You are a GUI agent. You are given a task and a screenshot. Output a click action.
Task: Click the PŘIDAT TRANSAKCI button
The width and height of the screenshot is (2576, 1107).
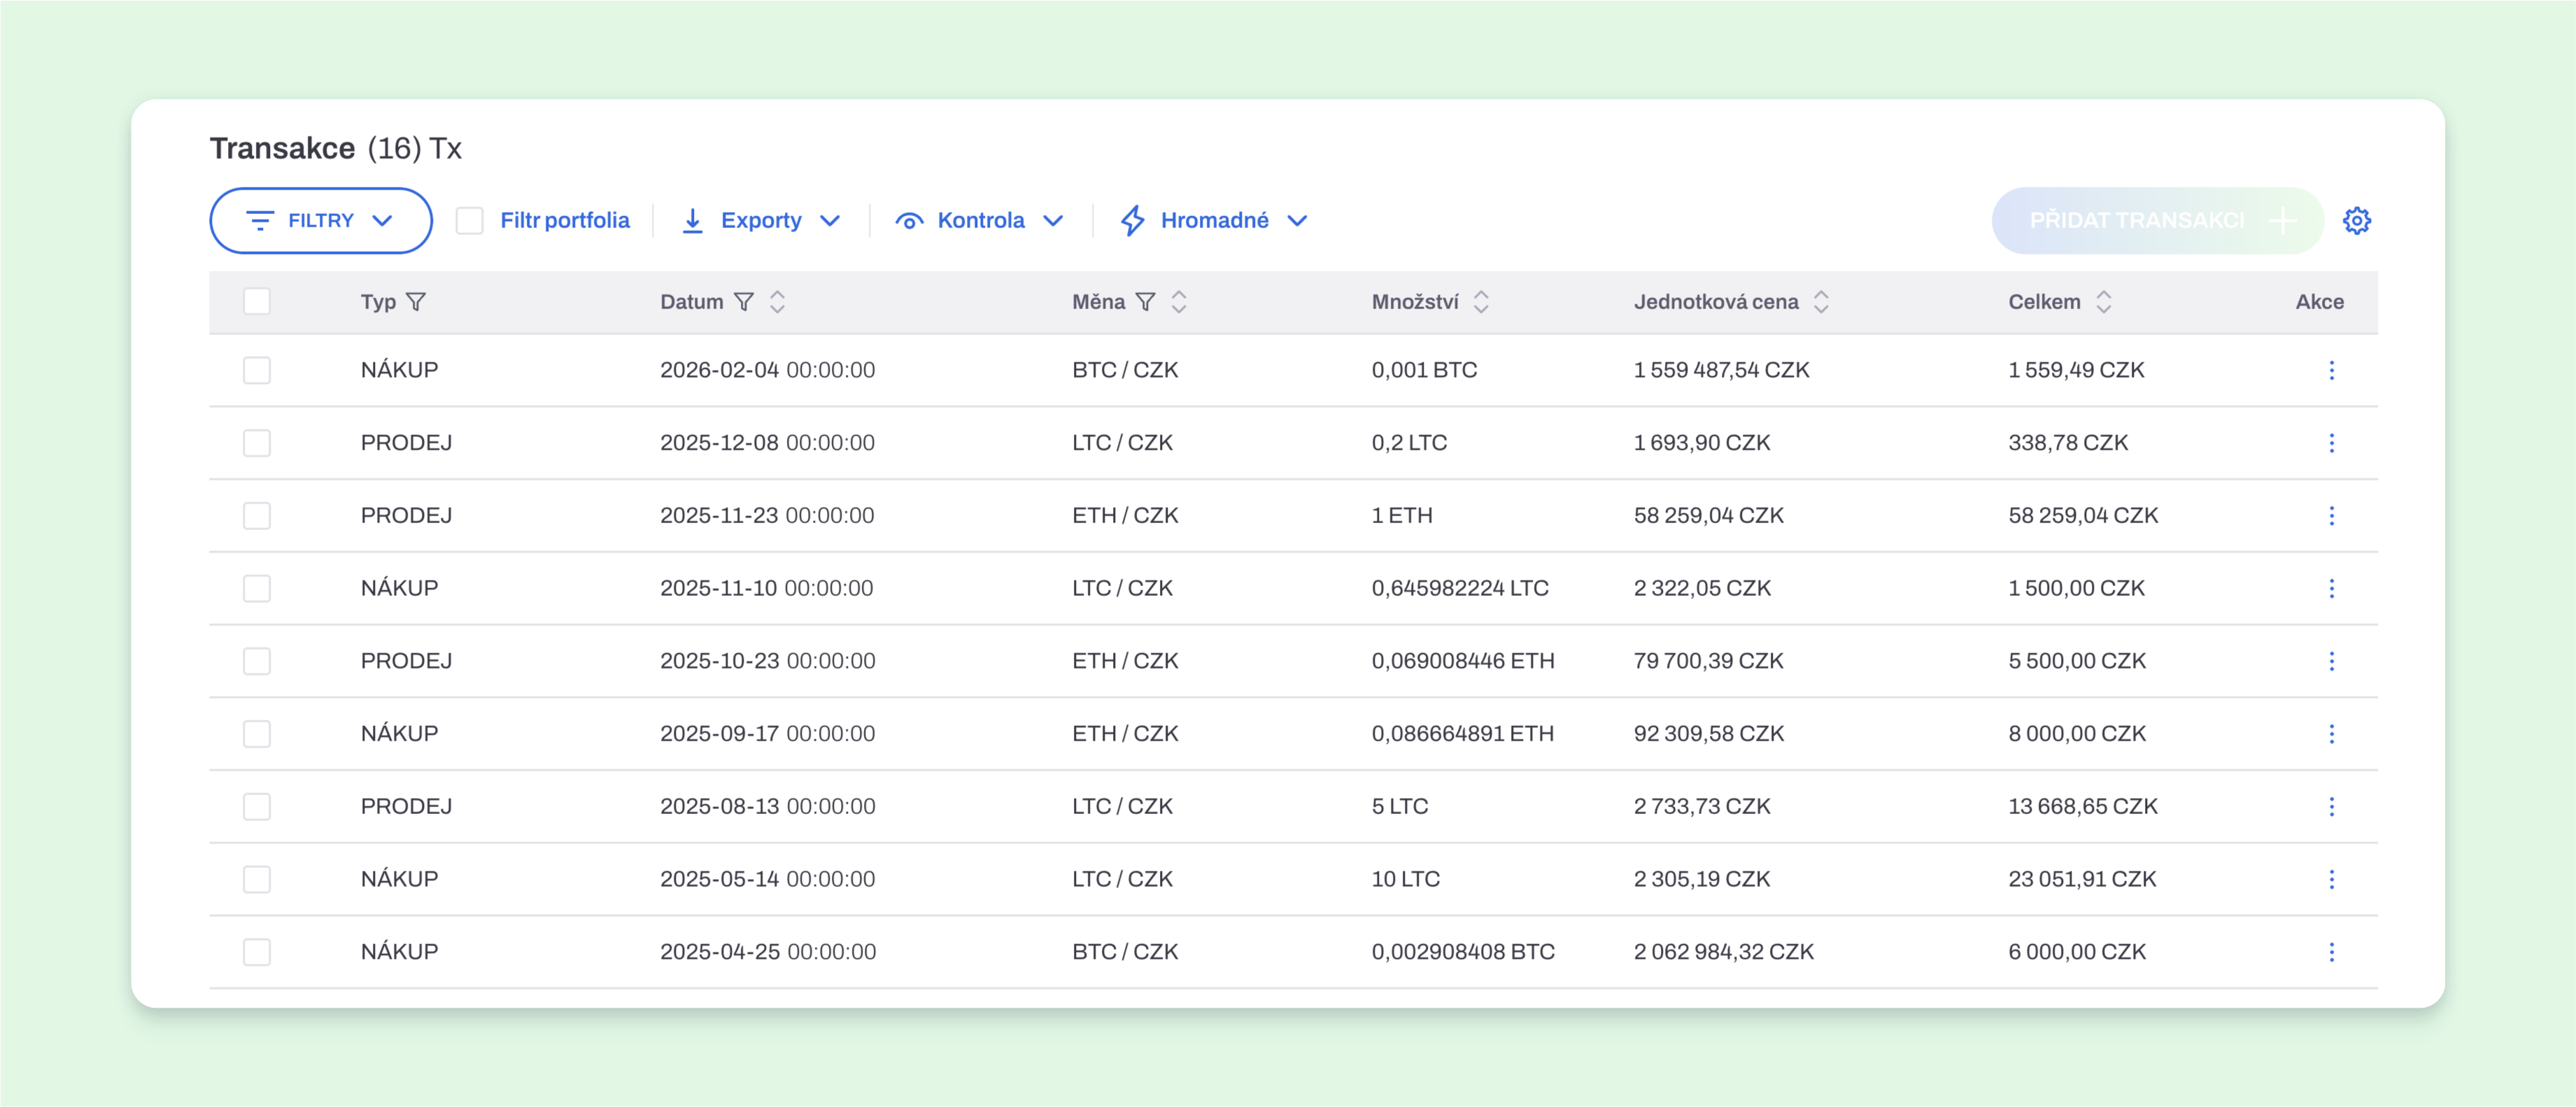[2157, 220]
